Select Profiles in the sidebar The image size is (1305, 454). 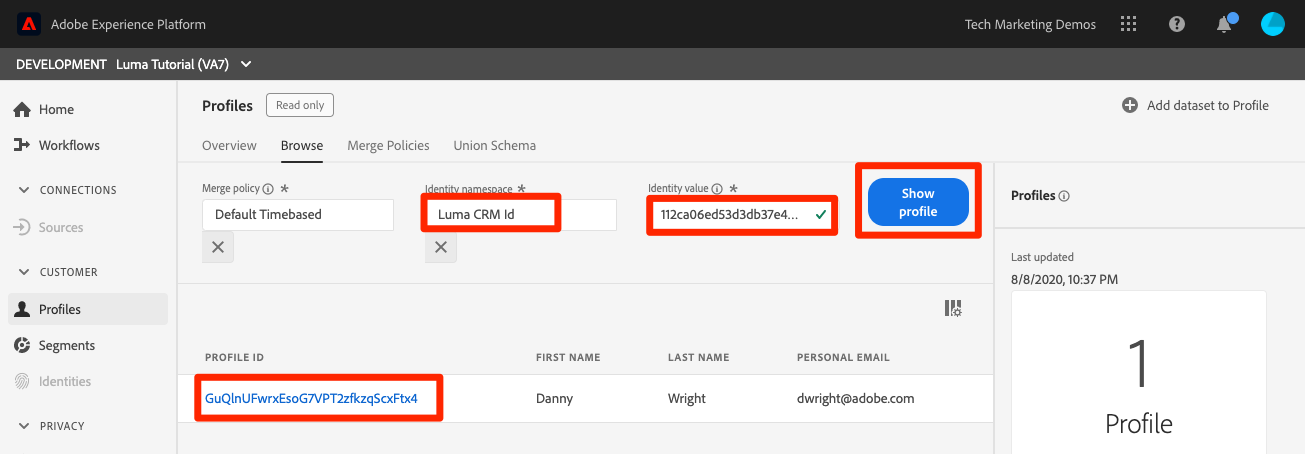(88, 309)
